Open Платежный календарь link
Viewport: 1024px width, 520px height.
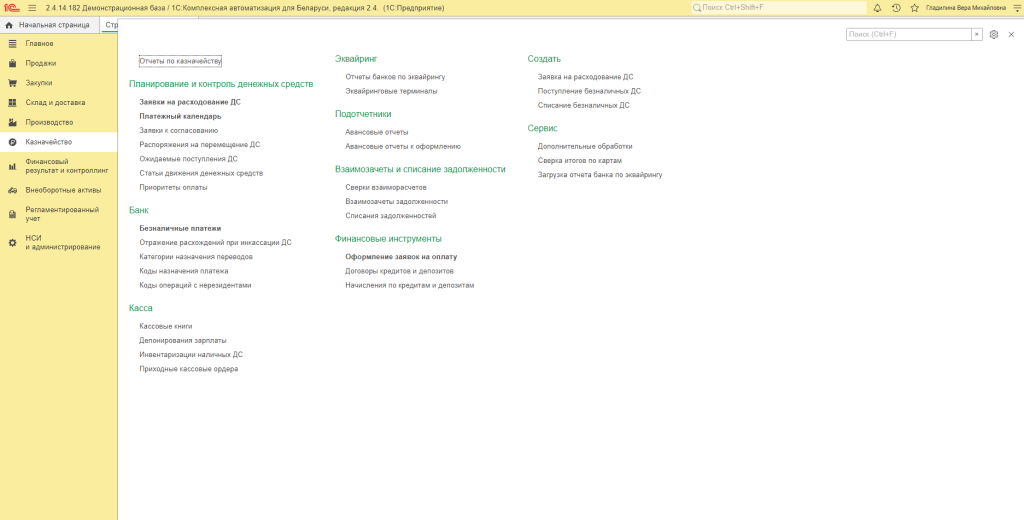[x=180, y=116]
